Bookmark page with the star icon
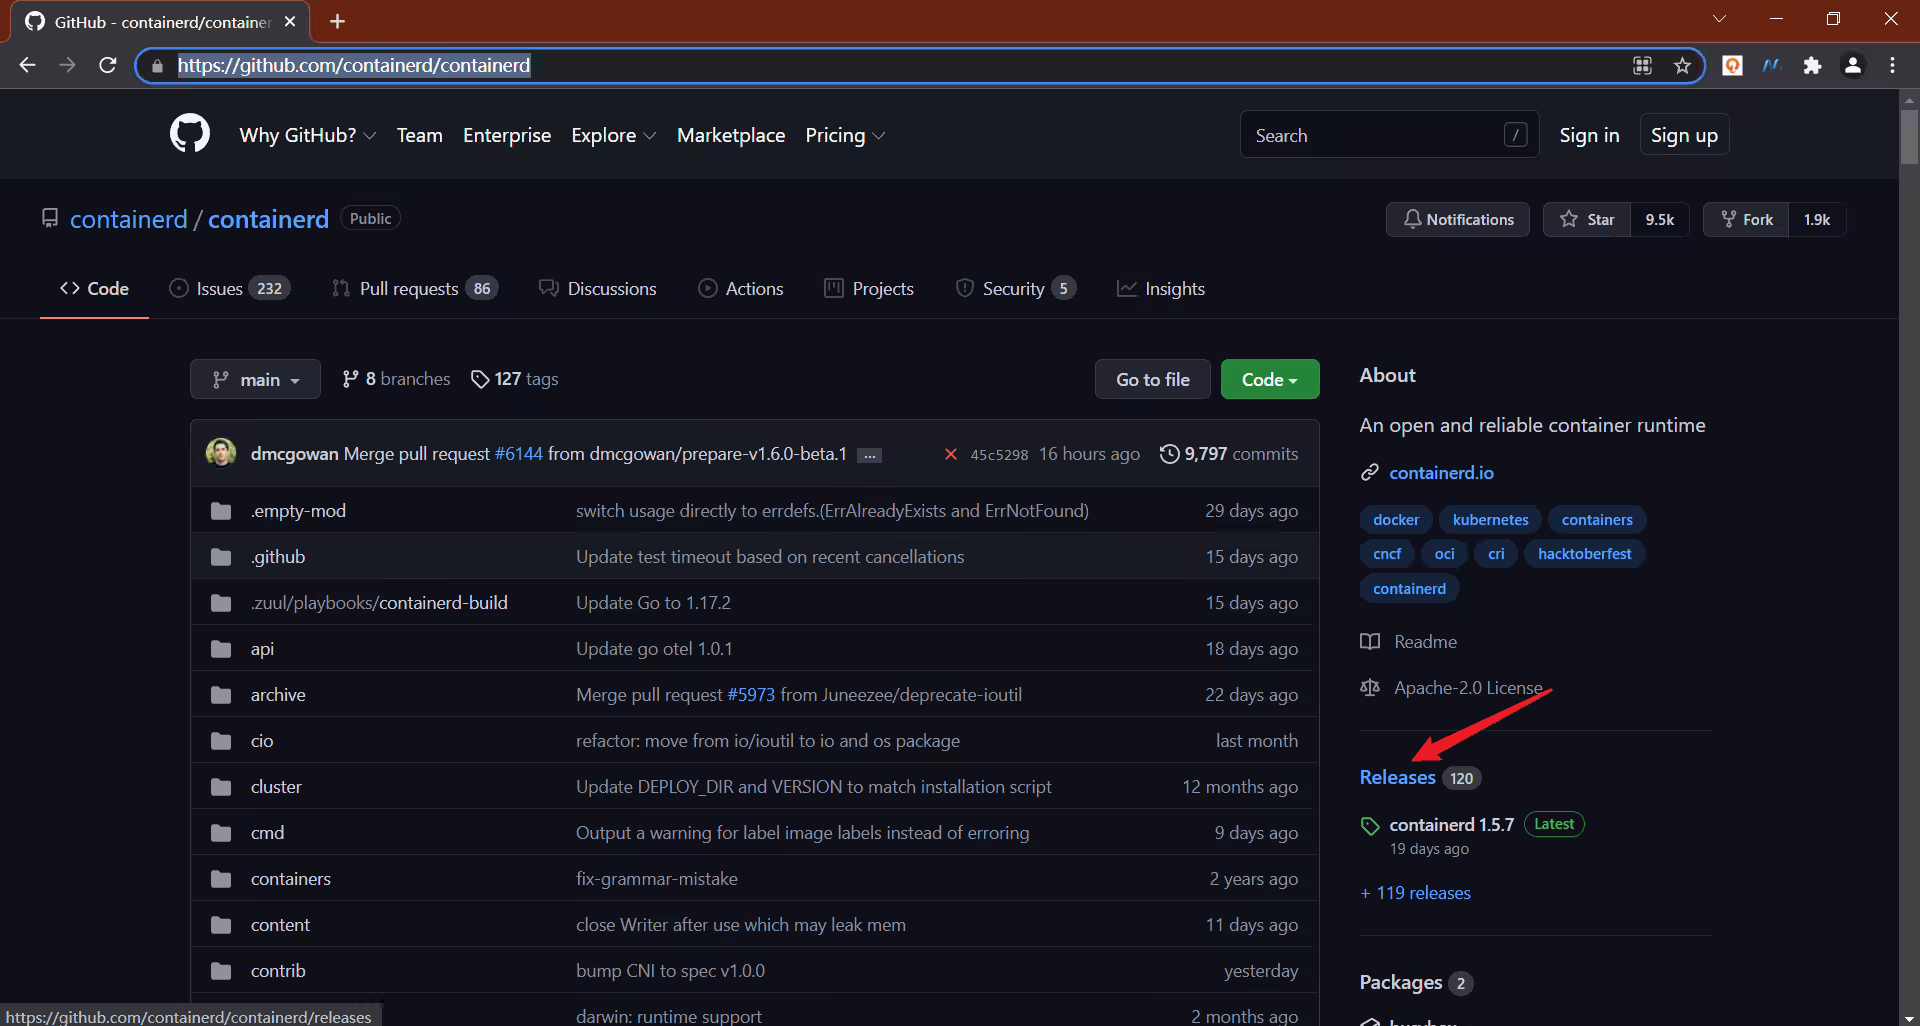The image size is (1920, 1026). (1682, 65)
